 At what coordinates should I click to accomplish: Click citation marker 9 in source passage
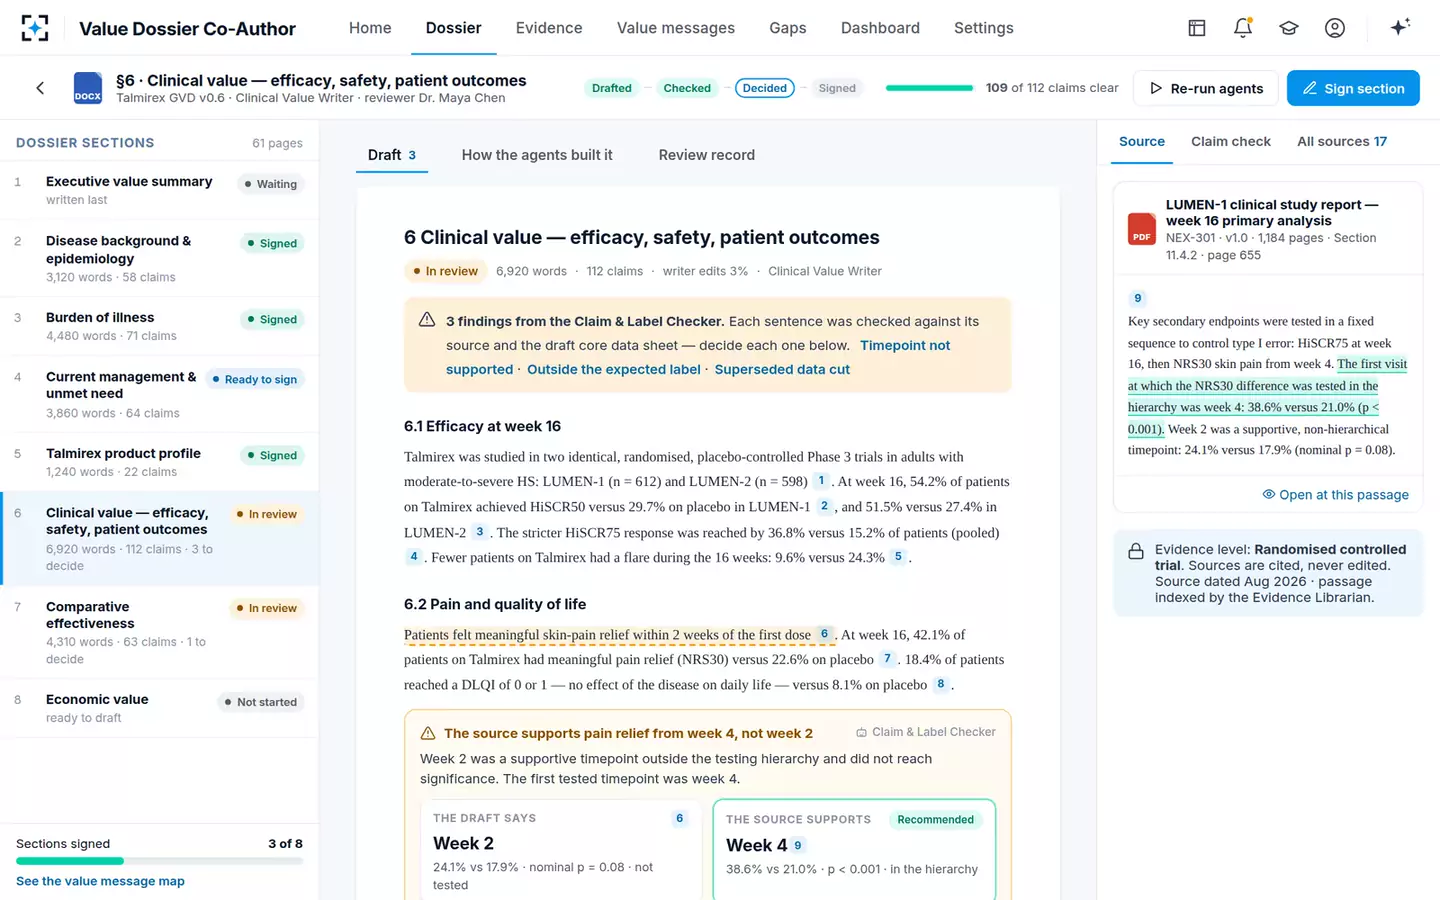coord(1137,298)
